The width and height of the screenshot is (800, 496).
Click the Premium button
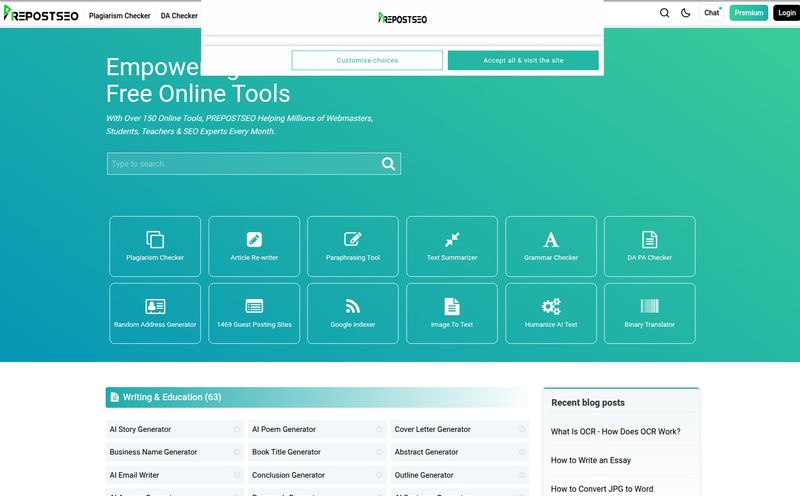tap(748, 13)
